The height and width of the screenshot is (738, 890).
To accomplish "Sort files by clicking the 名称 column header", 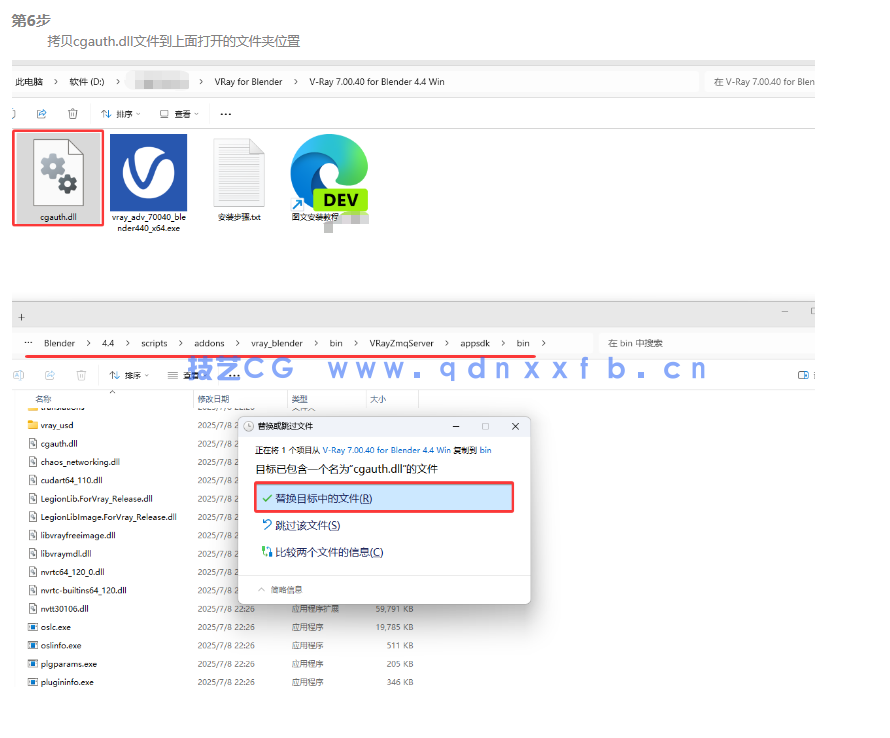I will point(44,398).
